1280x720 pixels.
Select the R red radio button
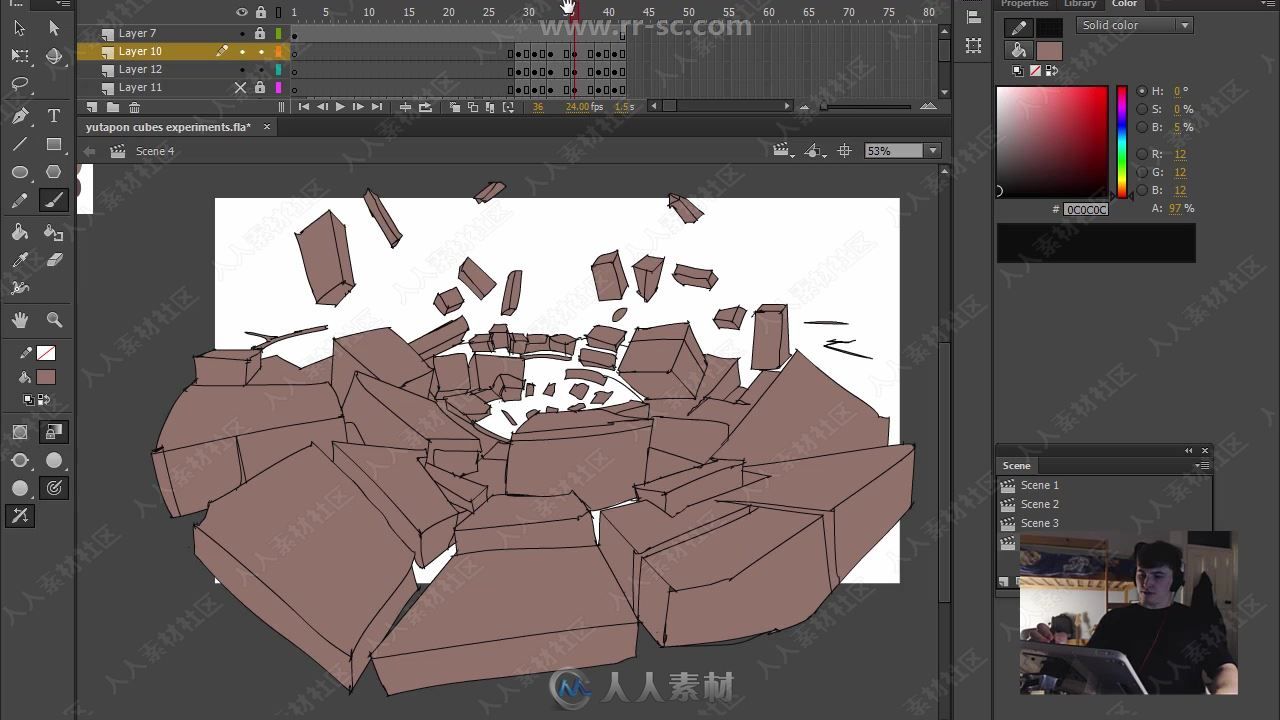coord(1142,154)
